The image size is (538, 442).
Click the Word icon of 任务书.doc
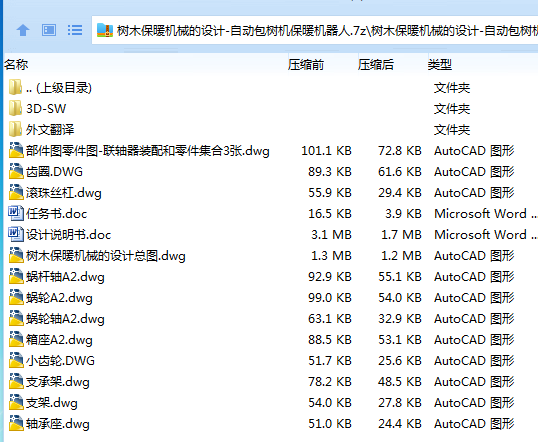tap(16, 213)
